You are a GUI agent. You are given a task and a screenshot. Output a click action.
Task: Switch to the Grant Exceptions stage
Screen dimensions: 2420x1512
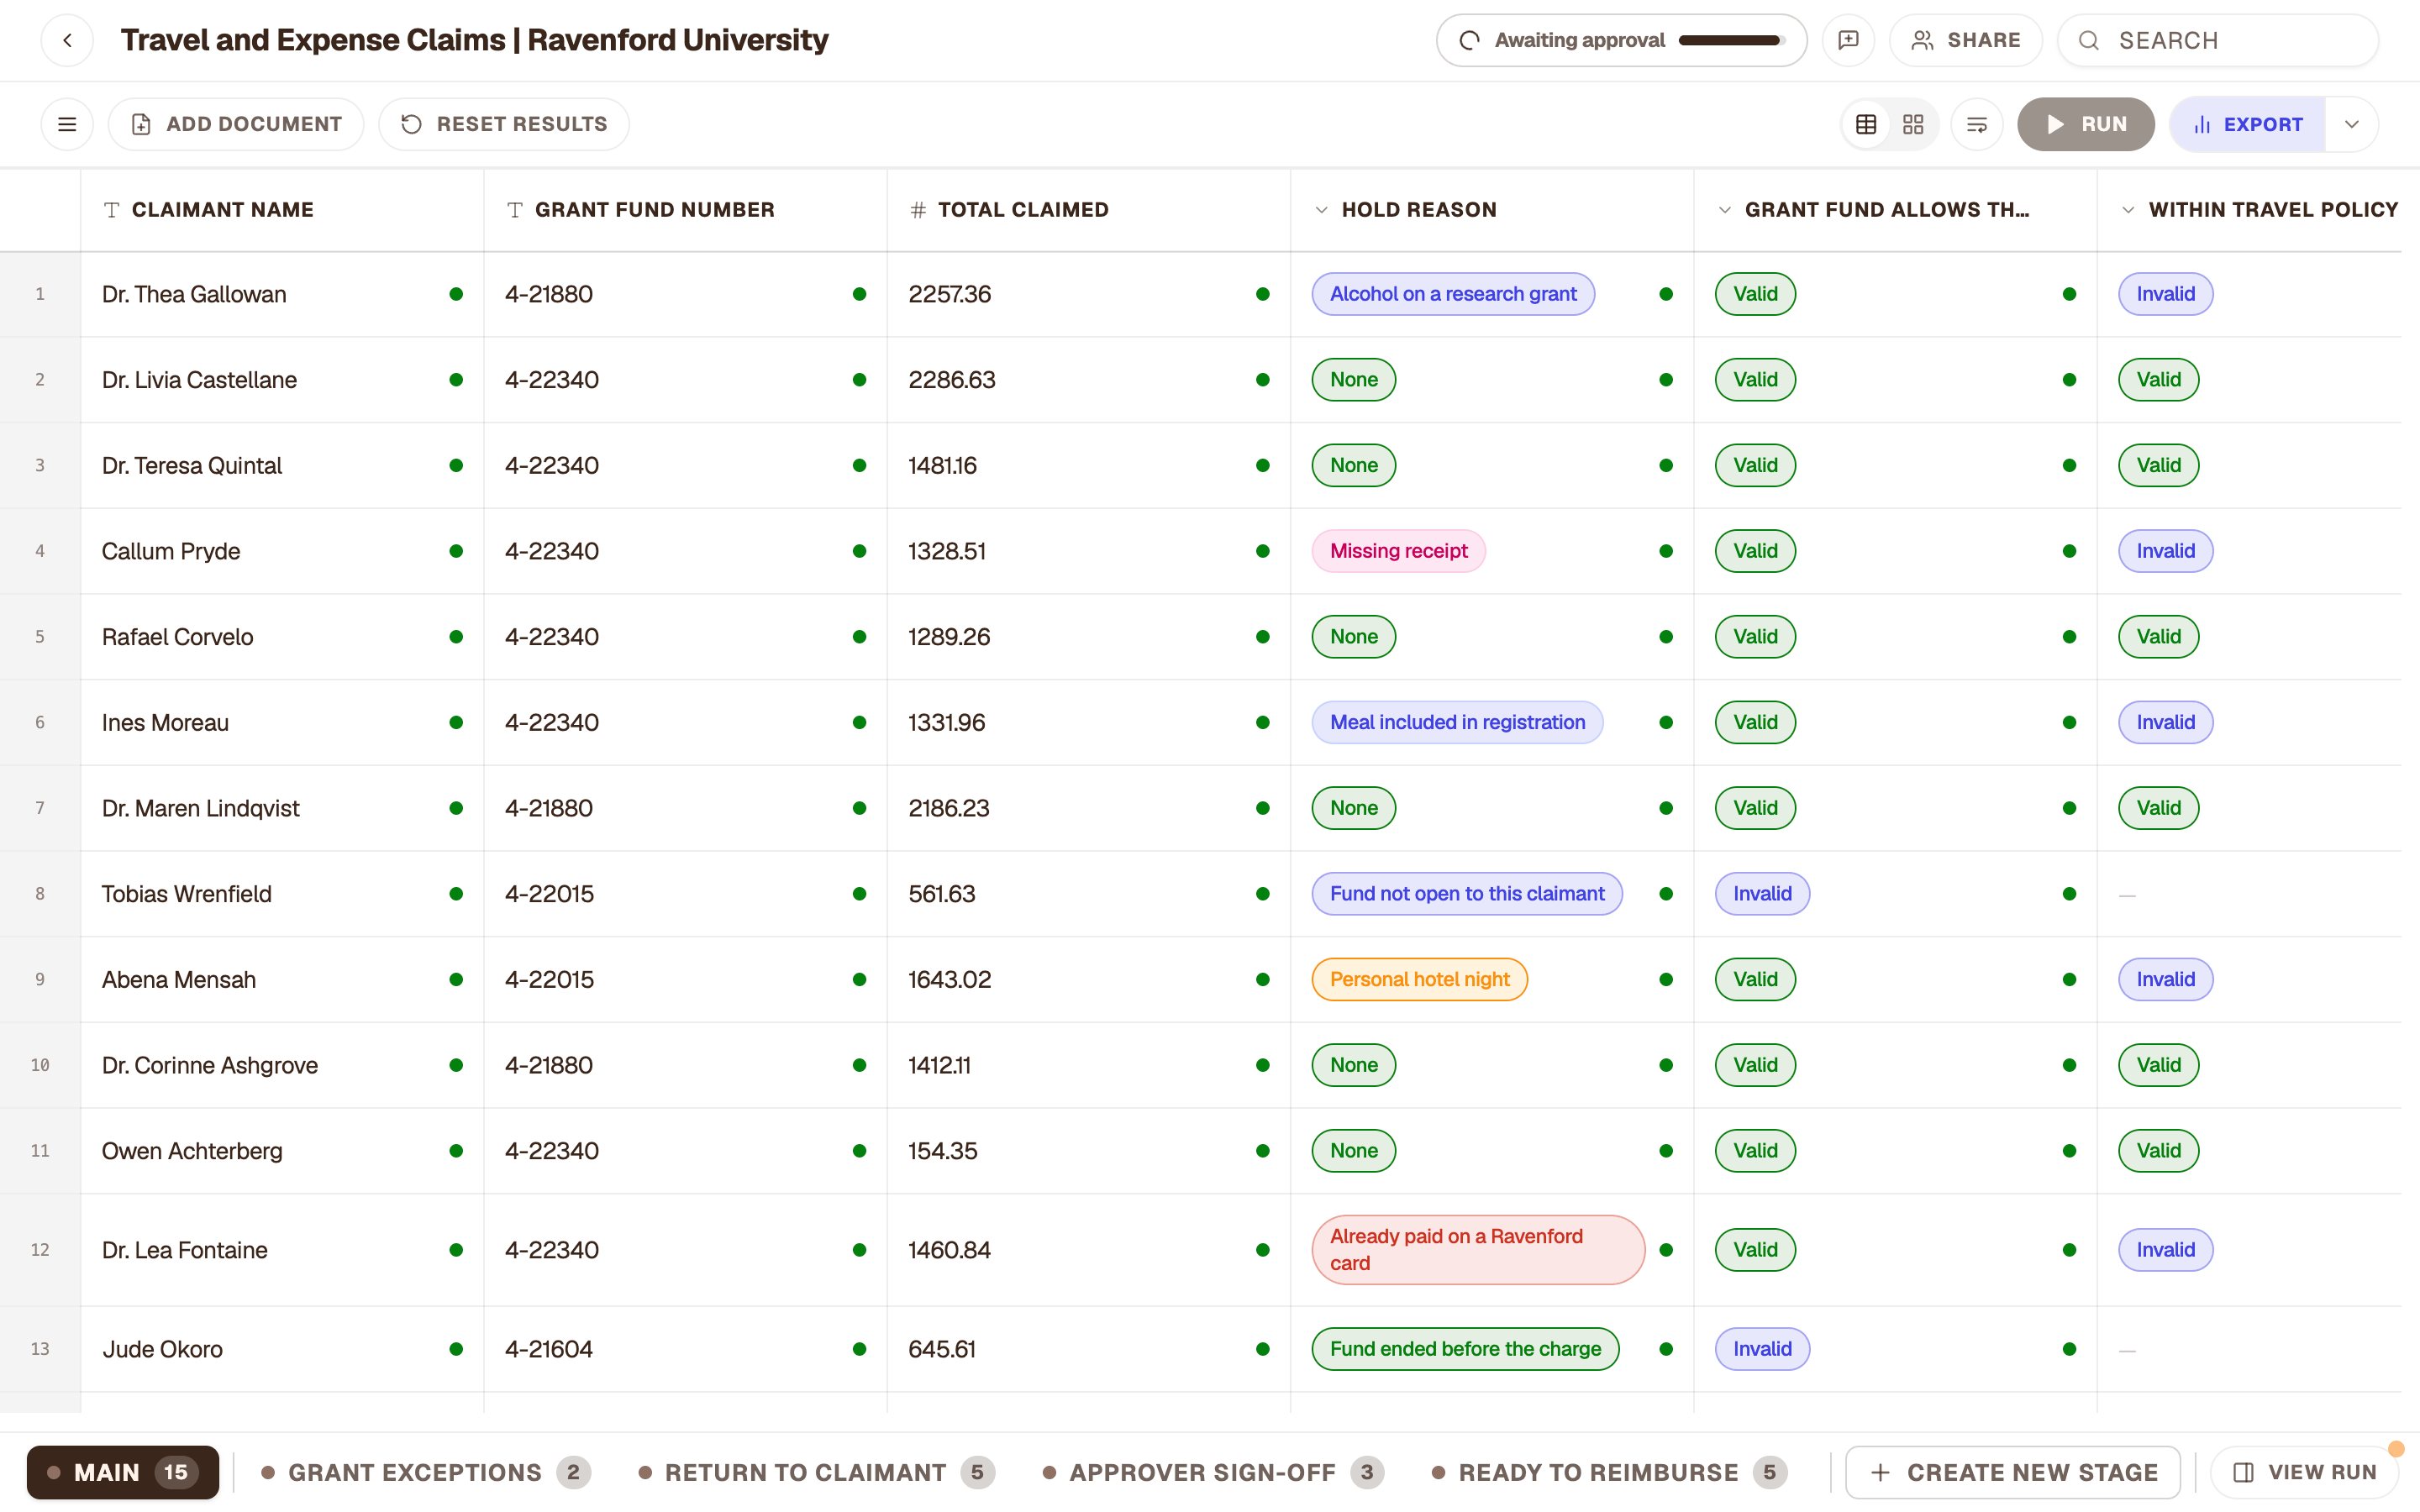pos(426,1472)
